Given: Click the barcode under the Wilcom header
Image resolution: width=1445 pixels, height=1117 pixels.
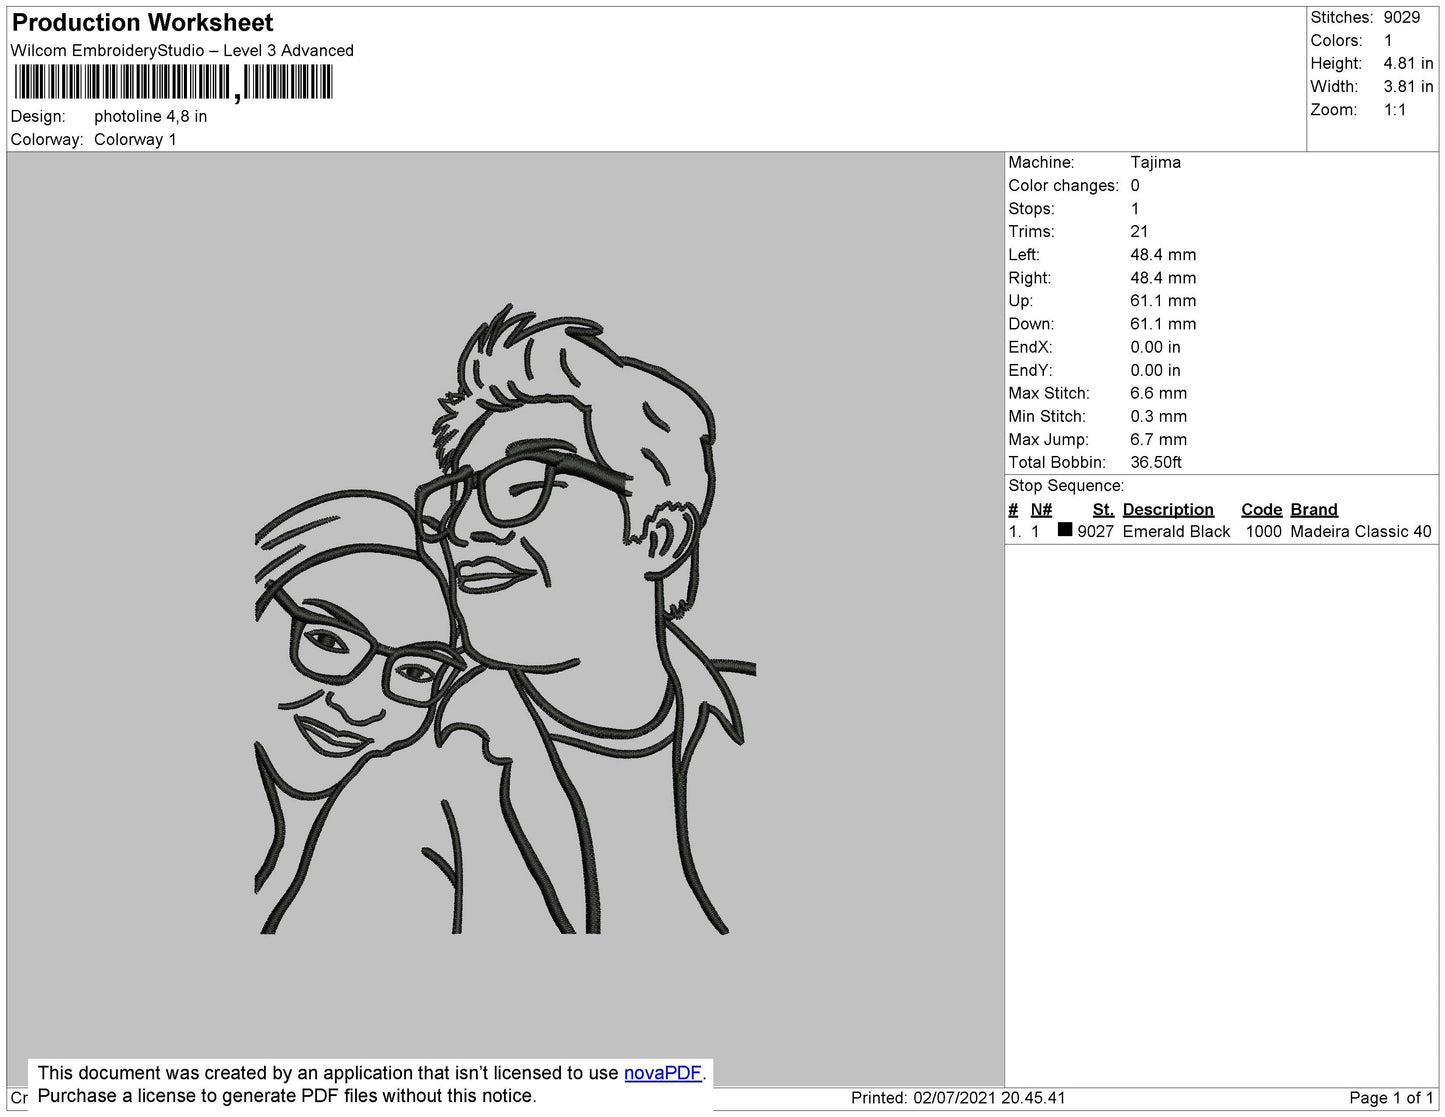Looking at the screenshot, I should (x=173, y=82).
